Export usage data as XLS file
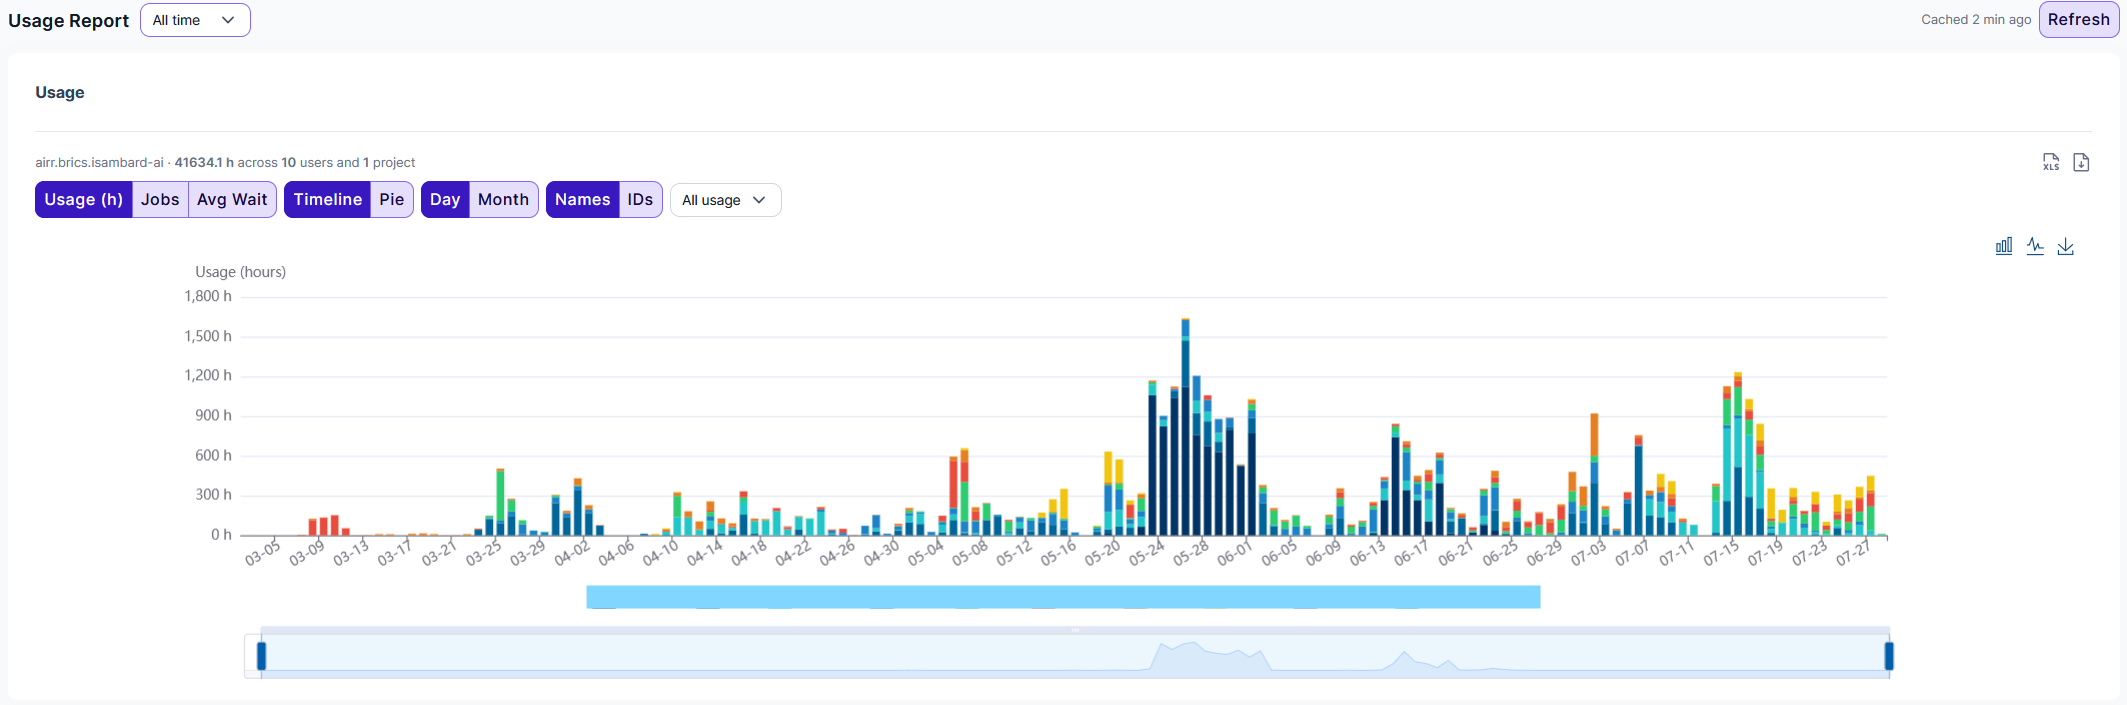Viewport: 2127px width, 705px height. pos(2051,162)
